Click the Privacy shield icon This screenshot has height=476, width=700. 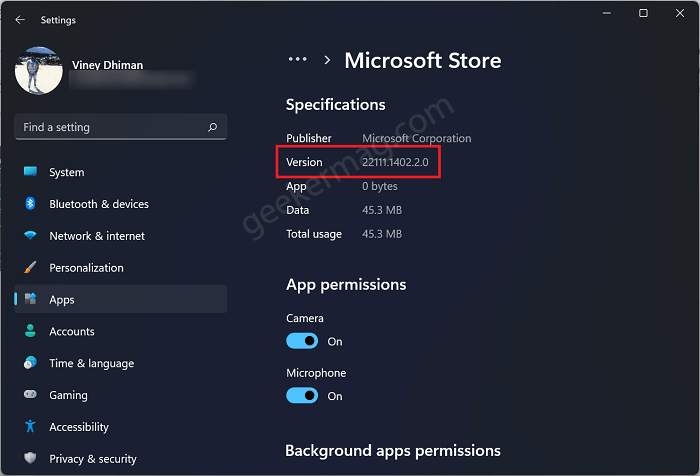[30, 458]
